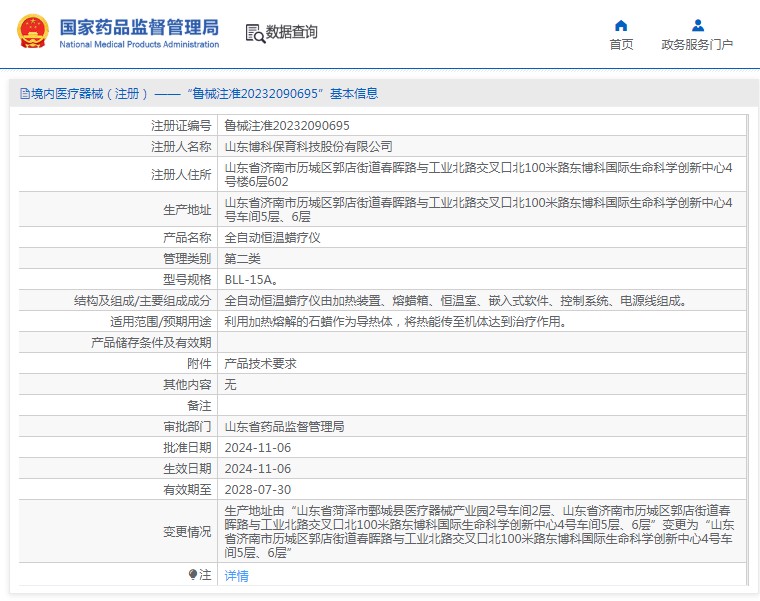Go to 首页 text label
Screen dimensions: 760x601
pos(621,45)
